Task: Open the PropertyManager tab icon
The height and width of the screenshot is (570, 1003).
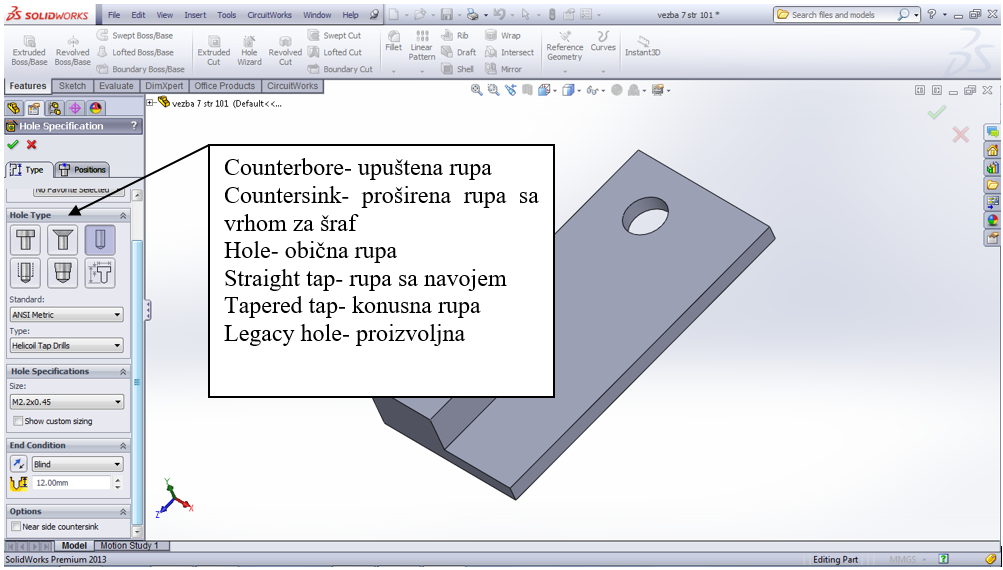Action: (x=33, y=108)
